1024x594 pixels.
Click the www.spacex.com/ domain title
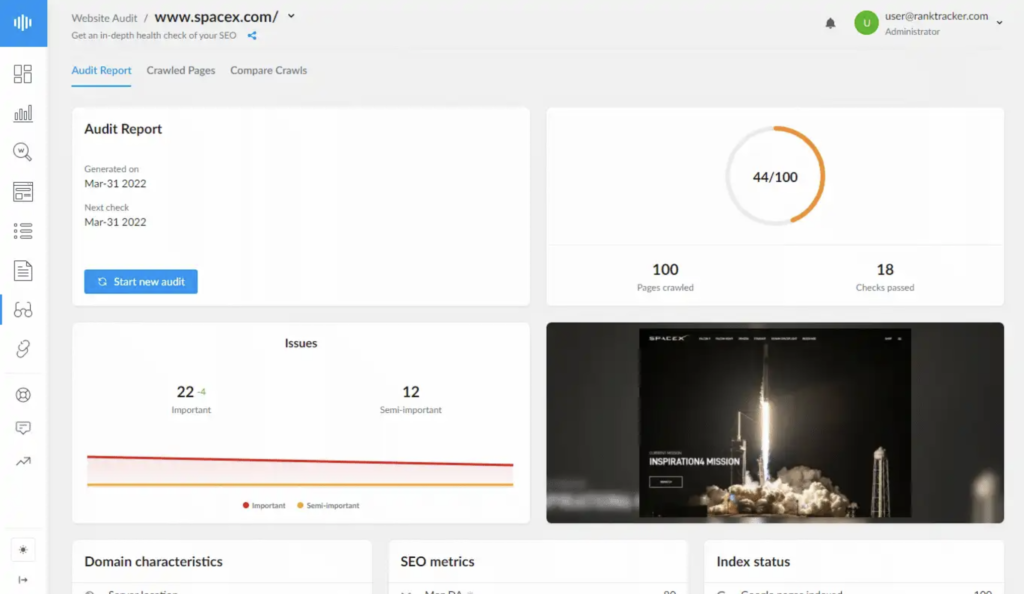point(216,16)
